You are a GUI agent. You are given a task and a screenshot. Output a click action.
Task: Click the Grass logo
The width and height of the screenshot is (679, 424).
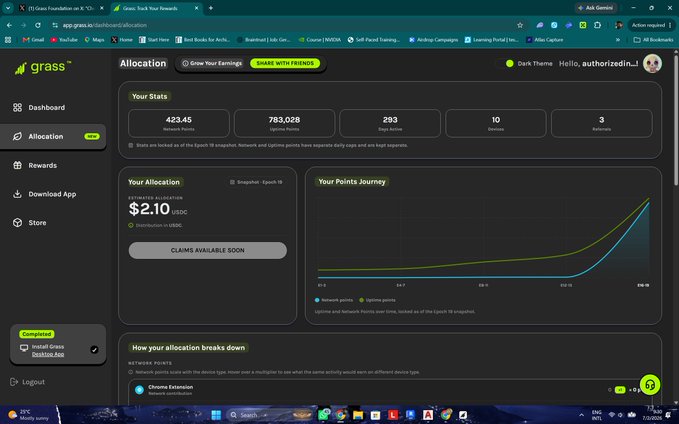tap(42, 67)
